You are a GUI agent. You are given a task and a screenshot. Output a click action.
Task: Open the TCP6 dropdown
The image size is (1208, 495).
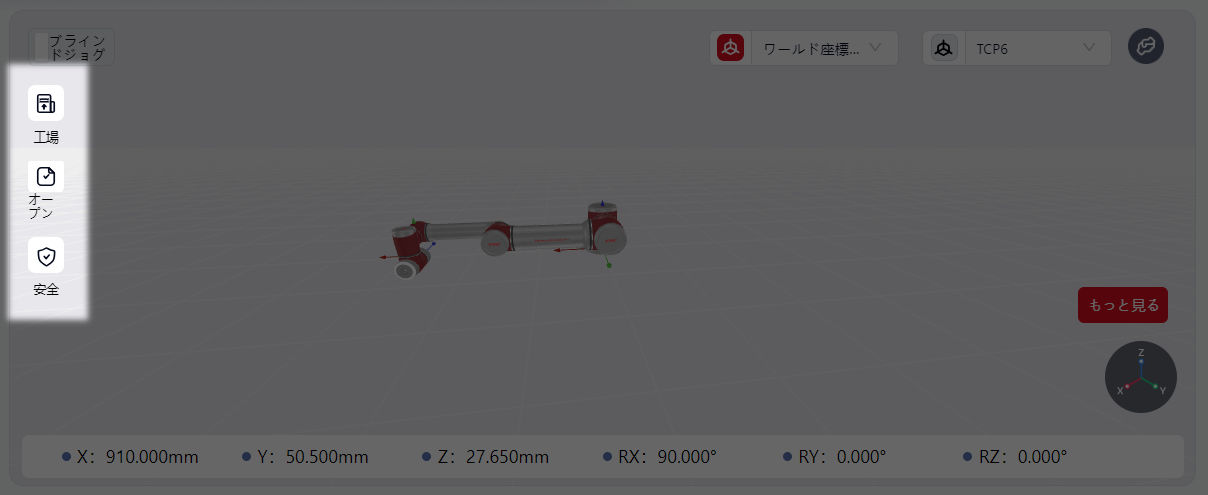pos(1035,48)
